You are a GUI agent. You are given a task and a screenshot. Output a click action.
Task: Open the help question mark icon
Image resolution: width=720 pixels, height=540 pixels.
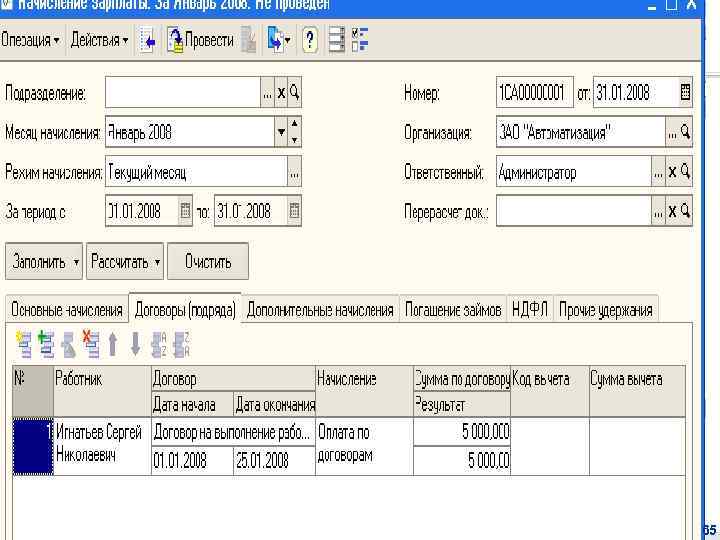coord(310,40)
